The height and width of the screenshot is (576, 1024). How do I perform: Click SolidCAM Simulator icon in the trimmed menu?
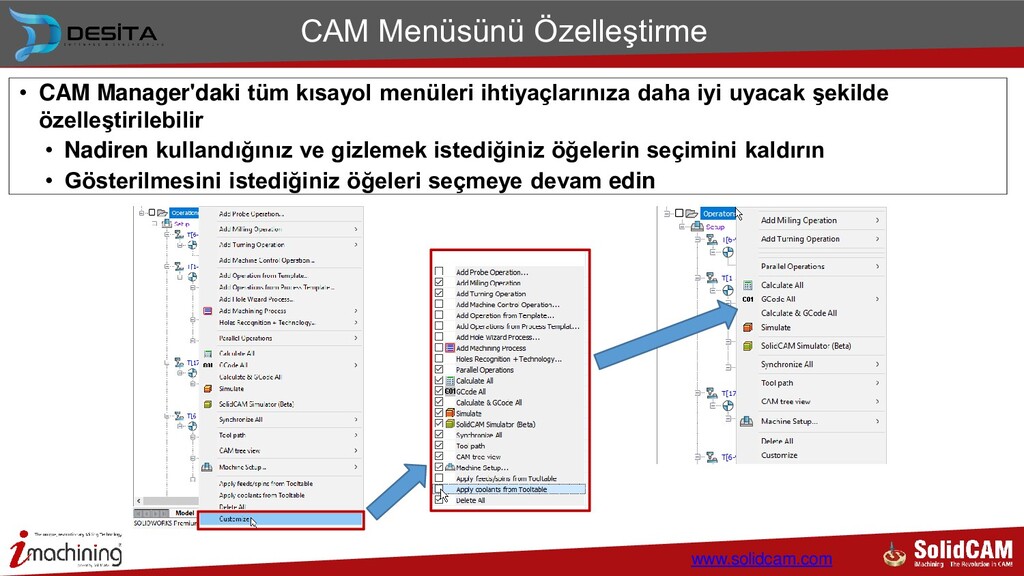pos(748,345)
